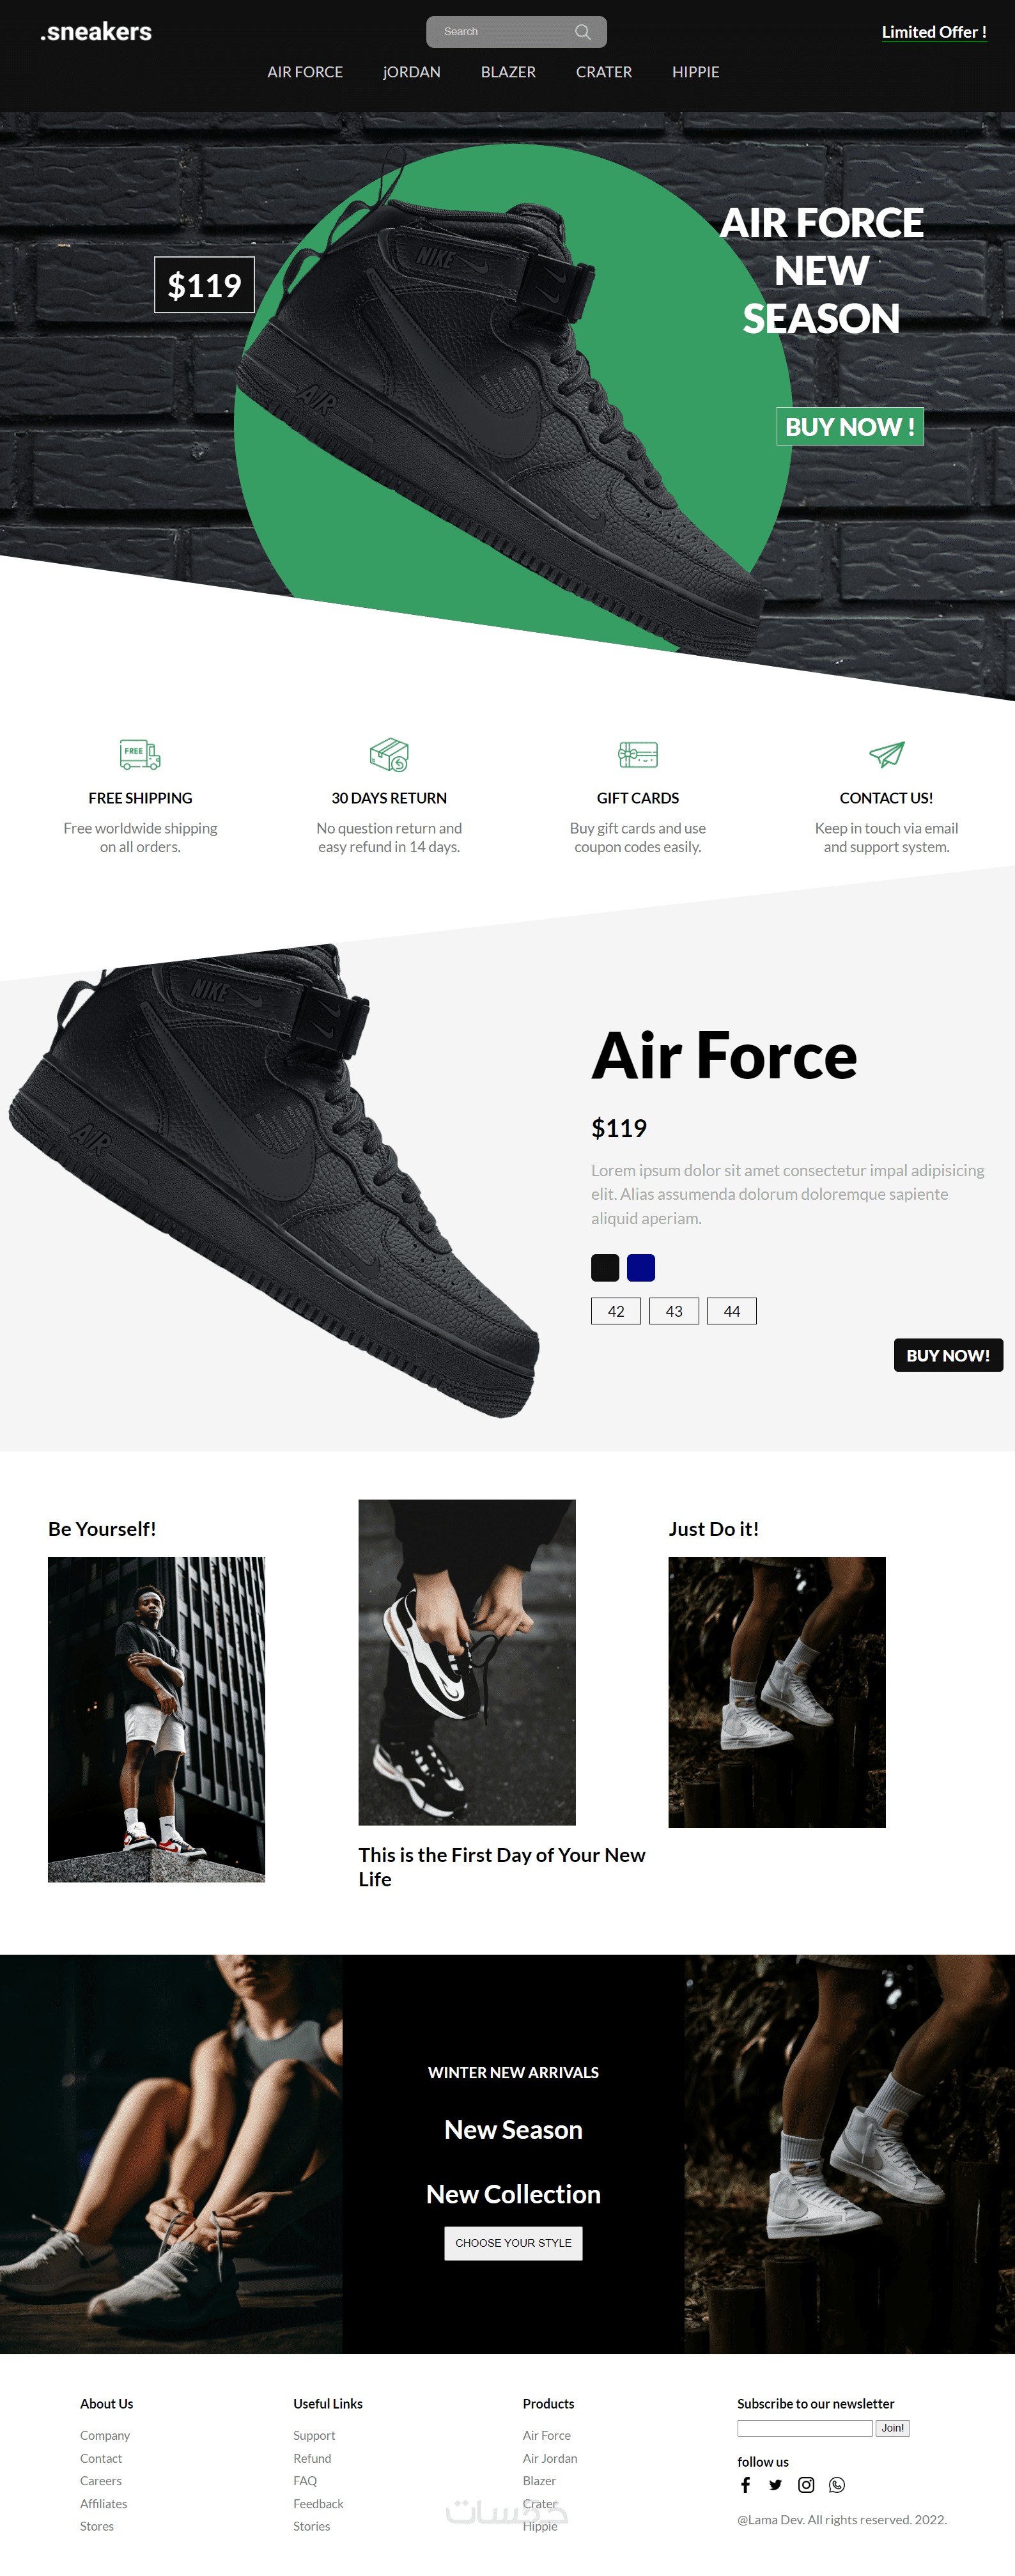The height and width of the screenshot is (2576, 1015).
Task: Go to BLAZER in navigation
Action: pos(508,72)
